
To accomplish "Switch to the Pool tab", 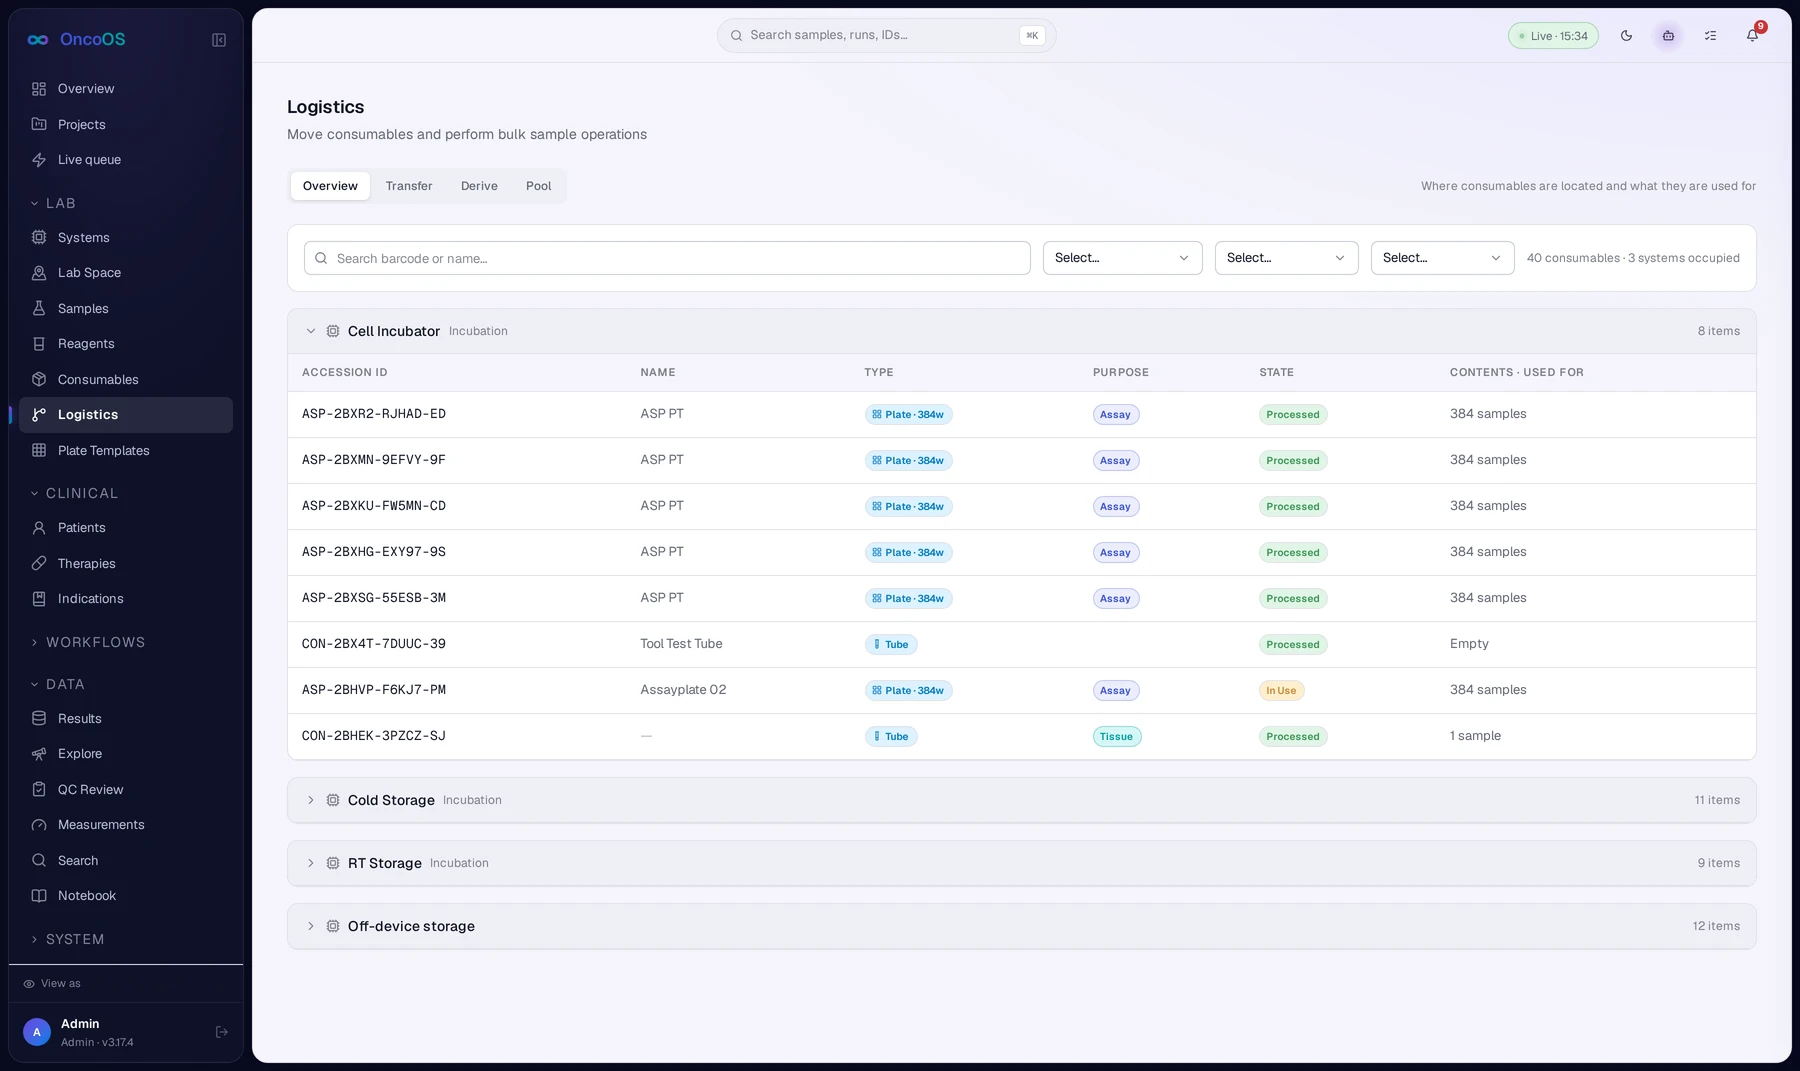I will (538, 186).
